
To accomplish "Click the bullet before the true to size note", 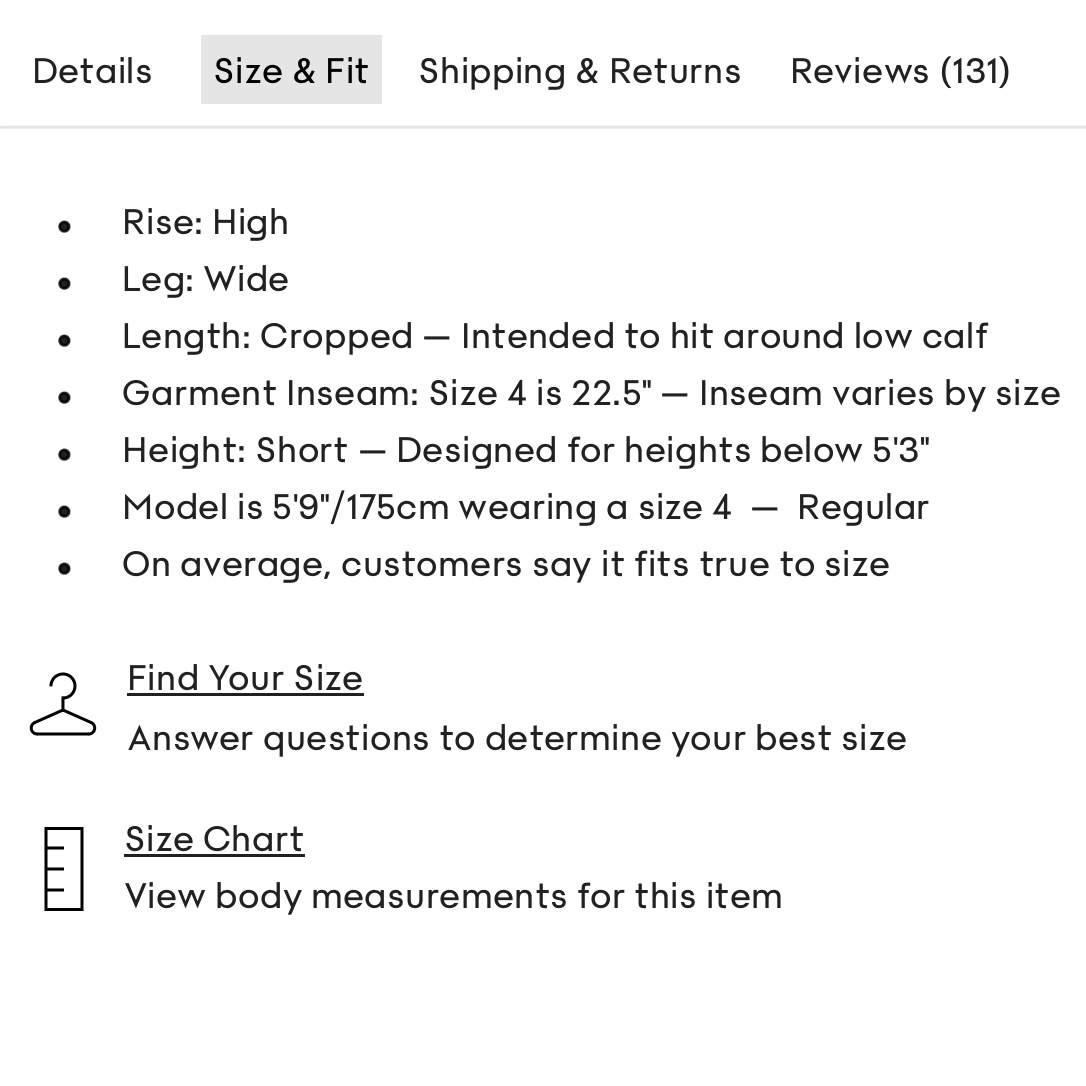I will pyautogui.click(x=65, y=567).
